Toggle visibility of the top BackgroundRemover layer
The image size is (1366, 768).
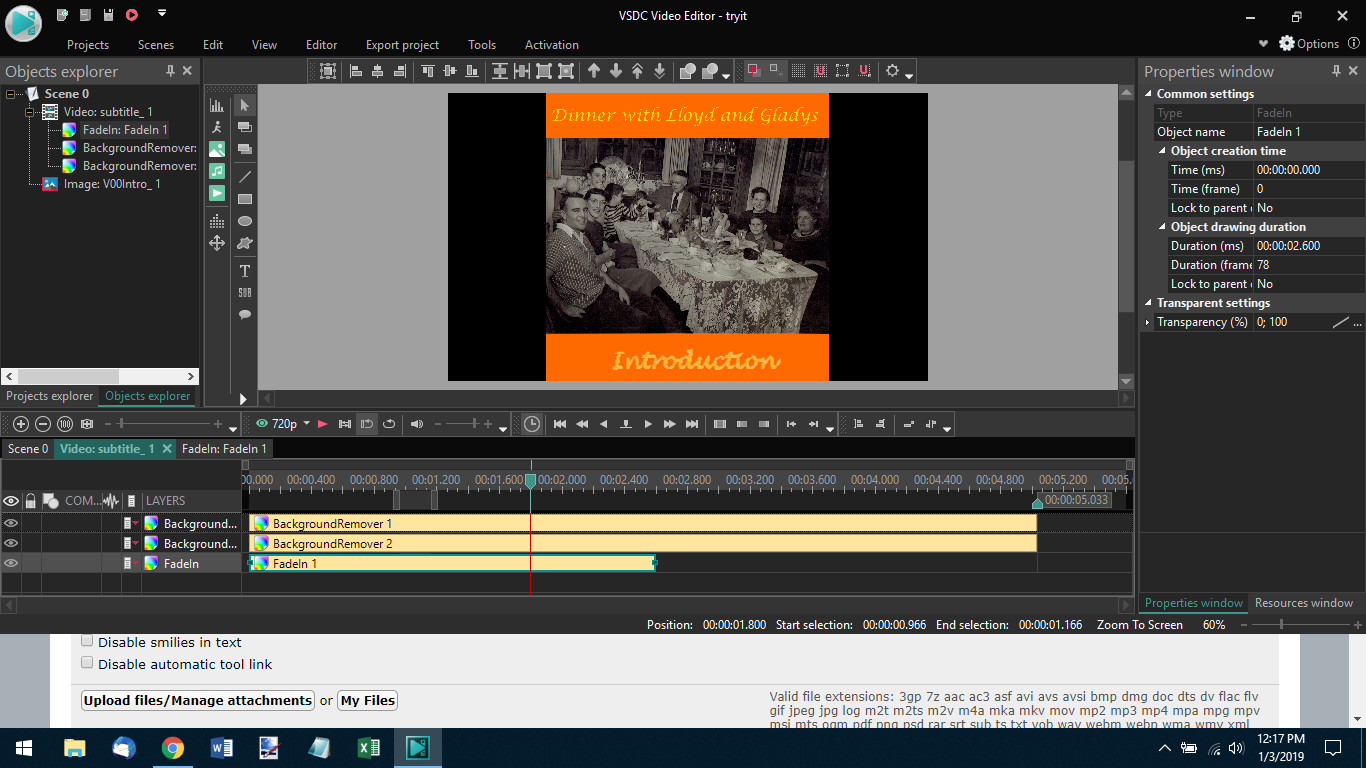point(11,523)
